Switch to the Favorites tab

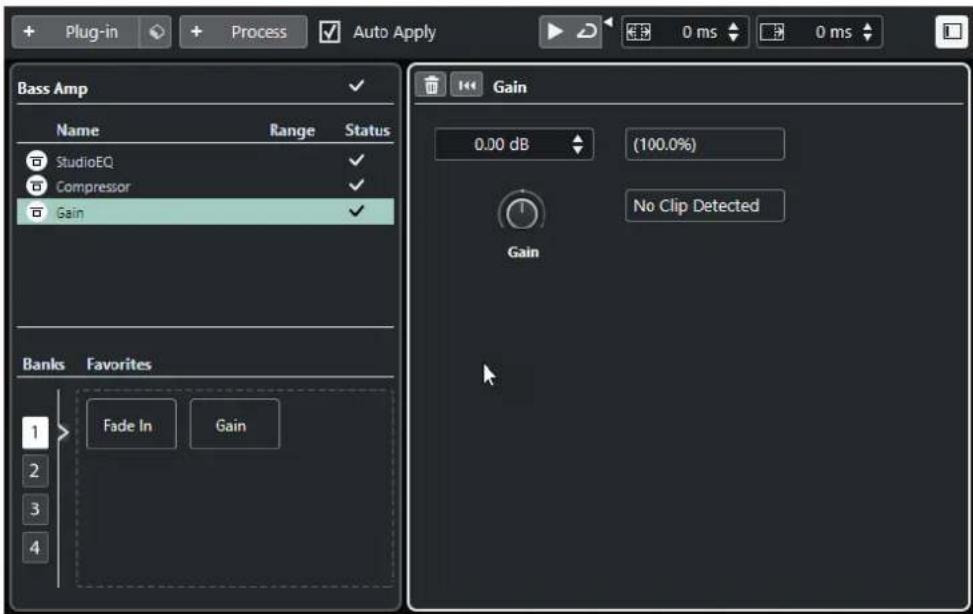119,364
